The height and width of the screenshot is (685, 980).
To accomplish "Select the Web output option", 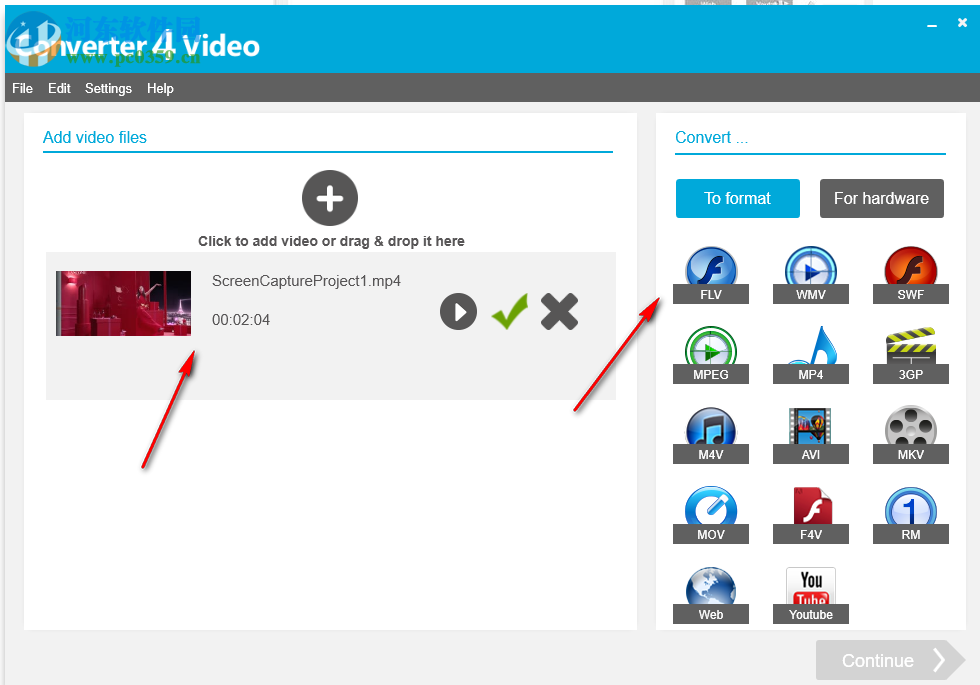I will point(711,590).
